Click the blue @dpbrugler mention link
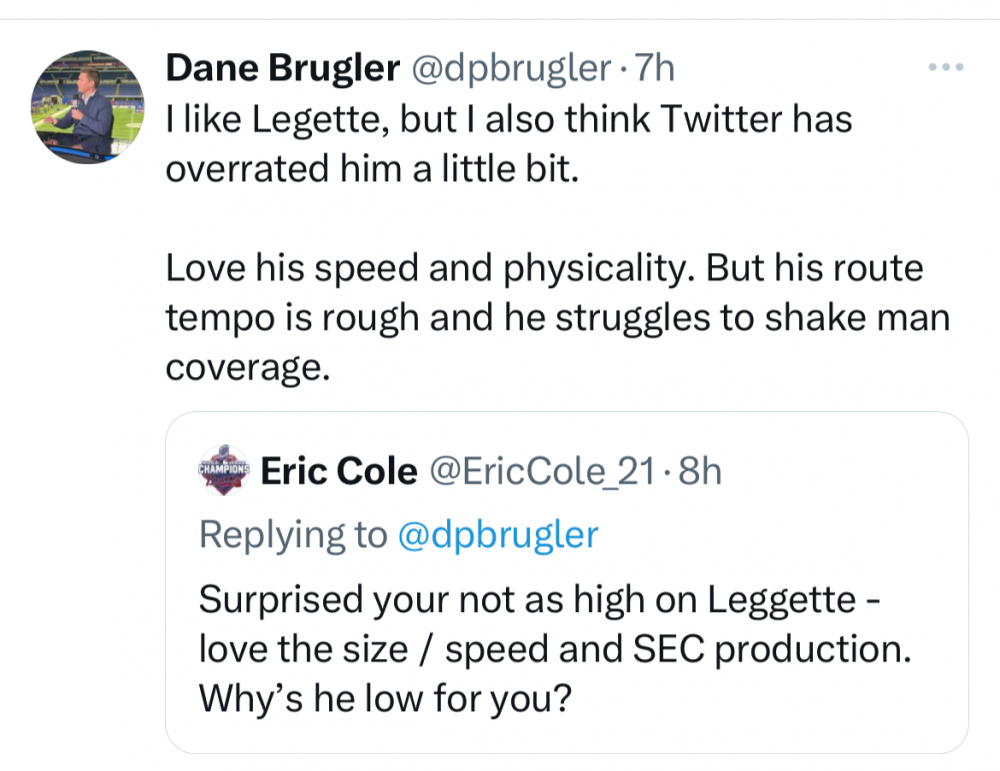Viewport: 1000px width, 771px height. click(x=498, y=535)
